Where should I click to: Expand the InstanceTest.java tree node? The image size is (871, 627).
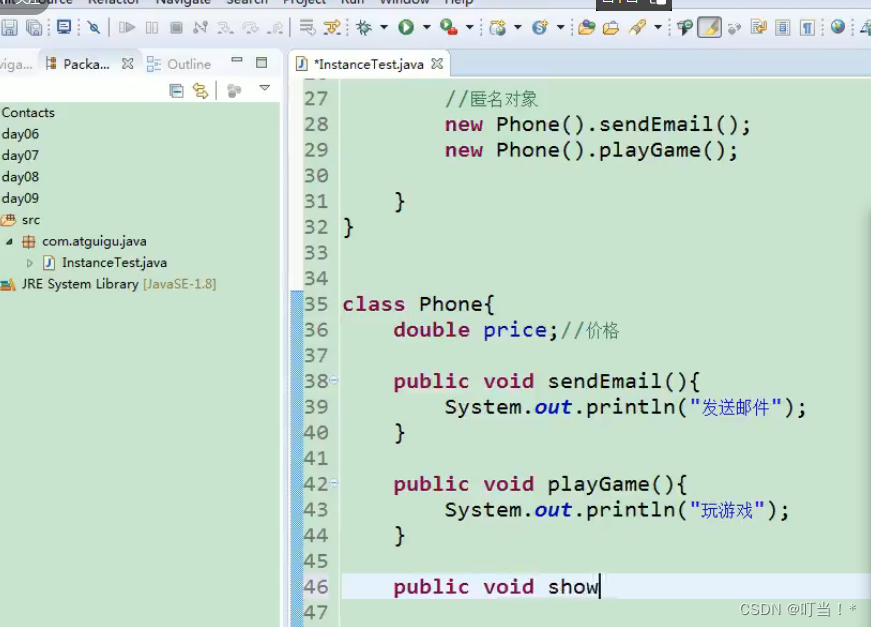click(x=30, y=263)
